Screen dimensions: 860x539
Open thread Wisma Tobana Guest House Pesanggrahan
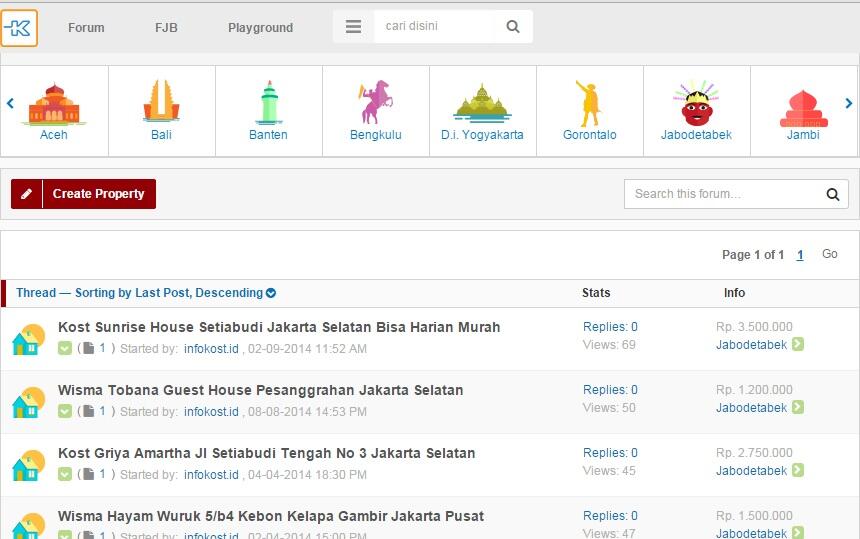coord(261,390)
